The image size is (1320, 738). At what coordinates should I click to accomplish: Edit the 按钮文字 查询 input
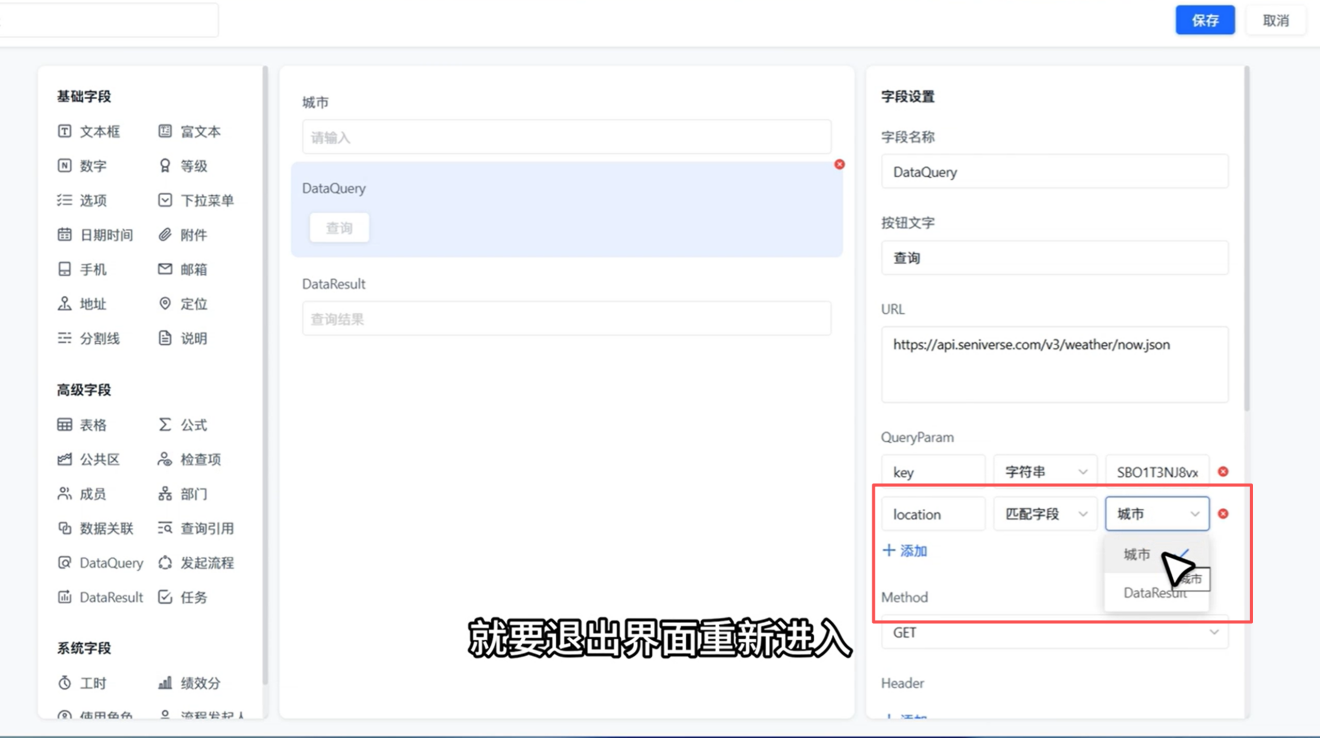(1055, 258)
